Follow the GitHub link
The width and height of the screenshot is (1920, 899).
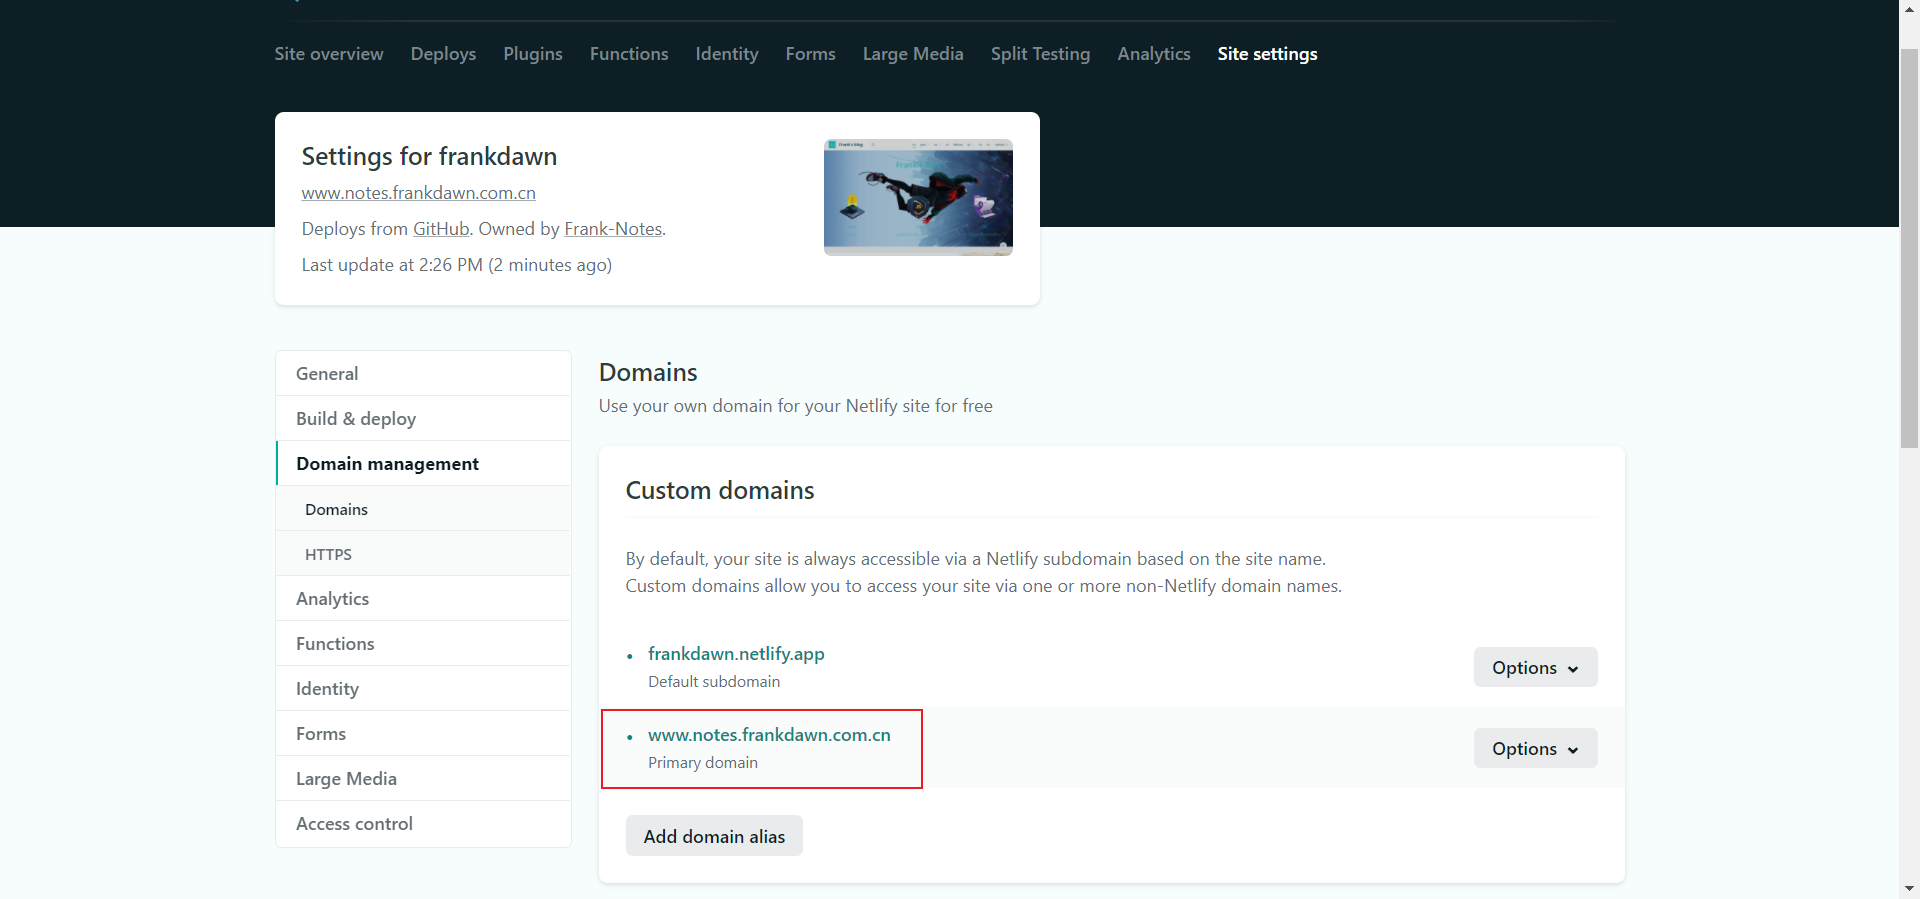(x=441, y=229)
